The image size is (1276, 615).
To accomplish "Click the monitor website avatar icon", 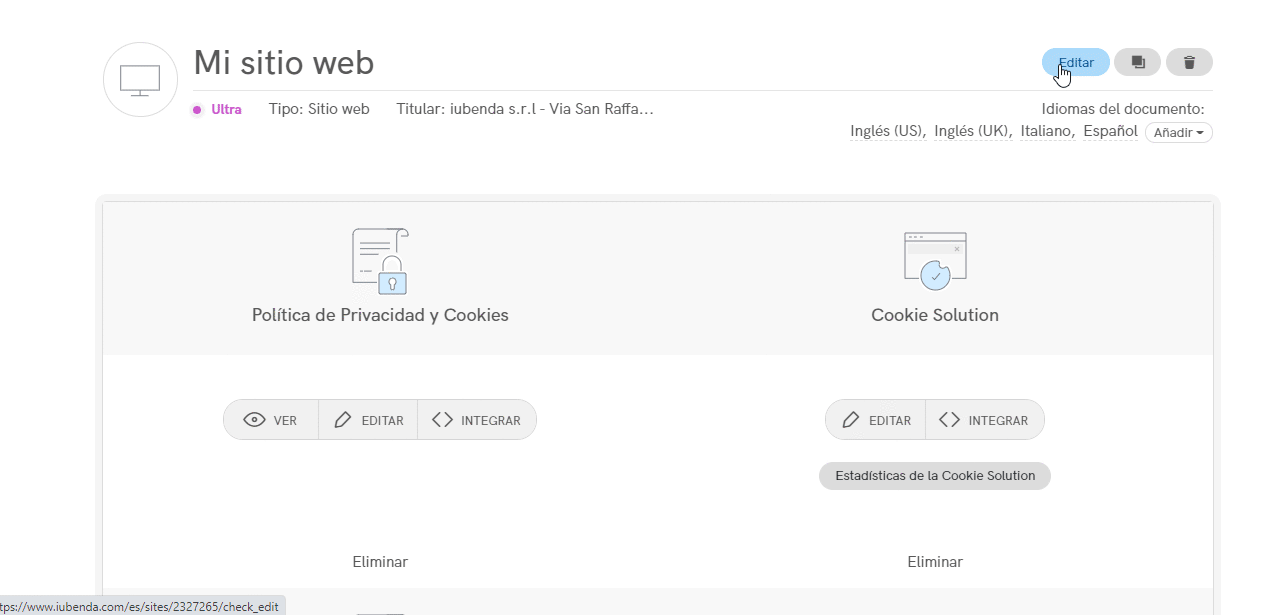I will [140, 80].
